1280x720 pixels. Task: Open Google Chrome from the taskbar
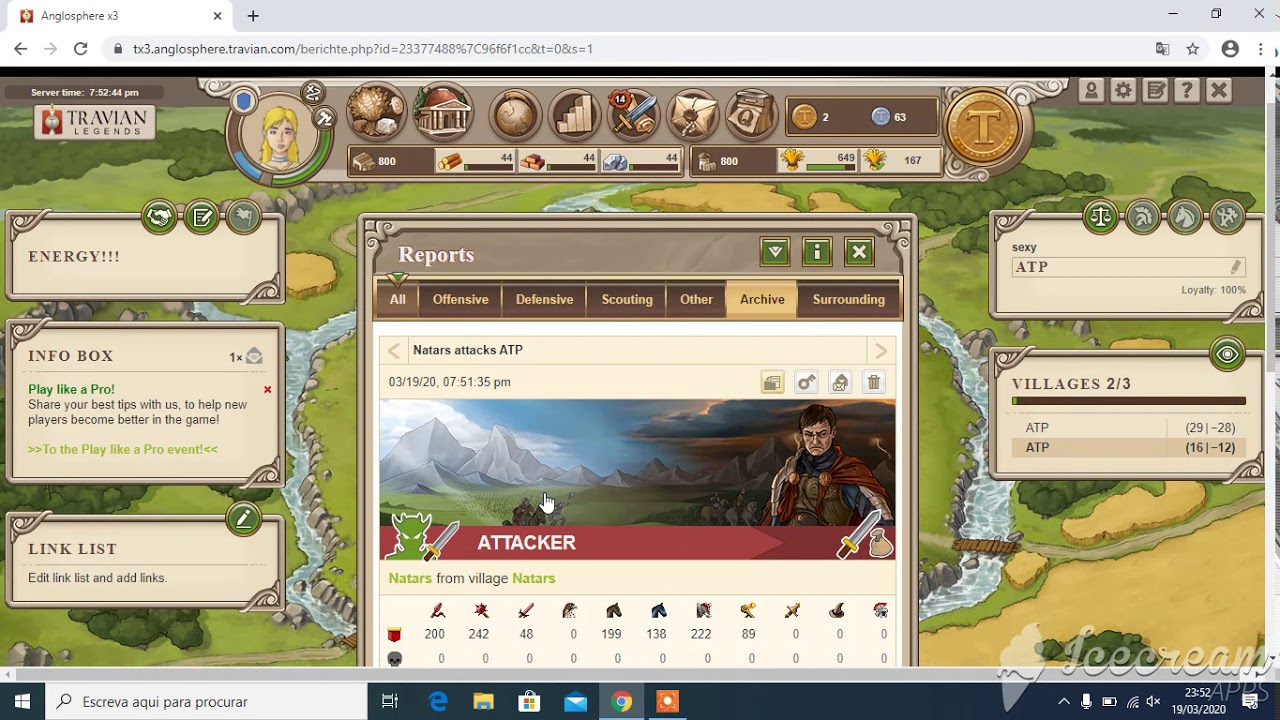(x=621, y=701)
